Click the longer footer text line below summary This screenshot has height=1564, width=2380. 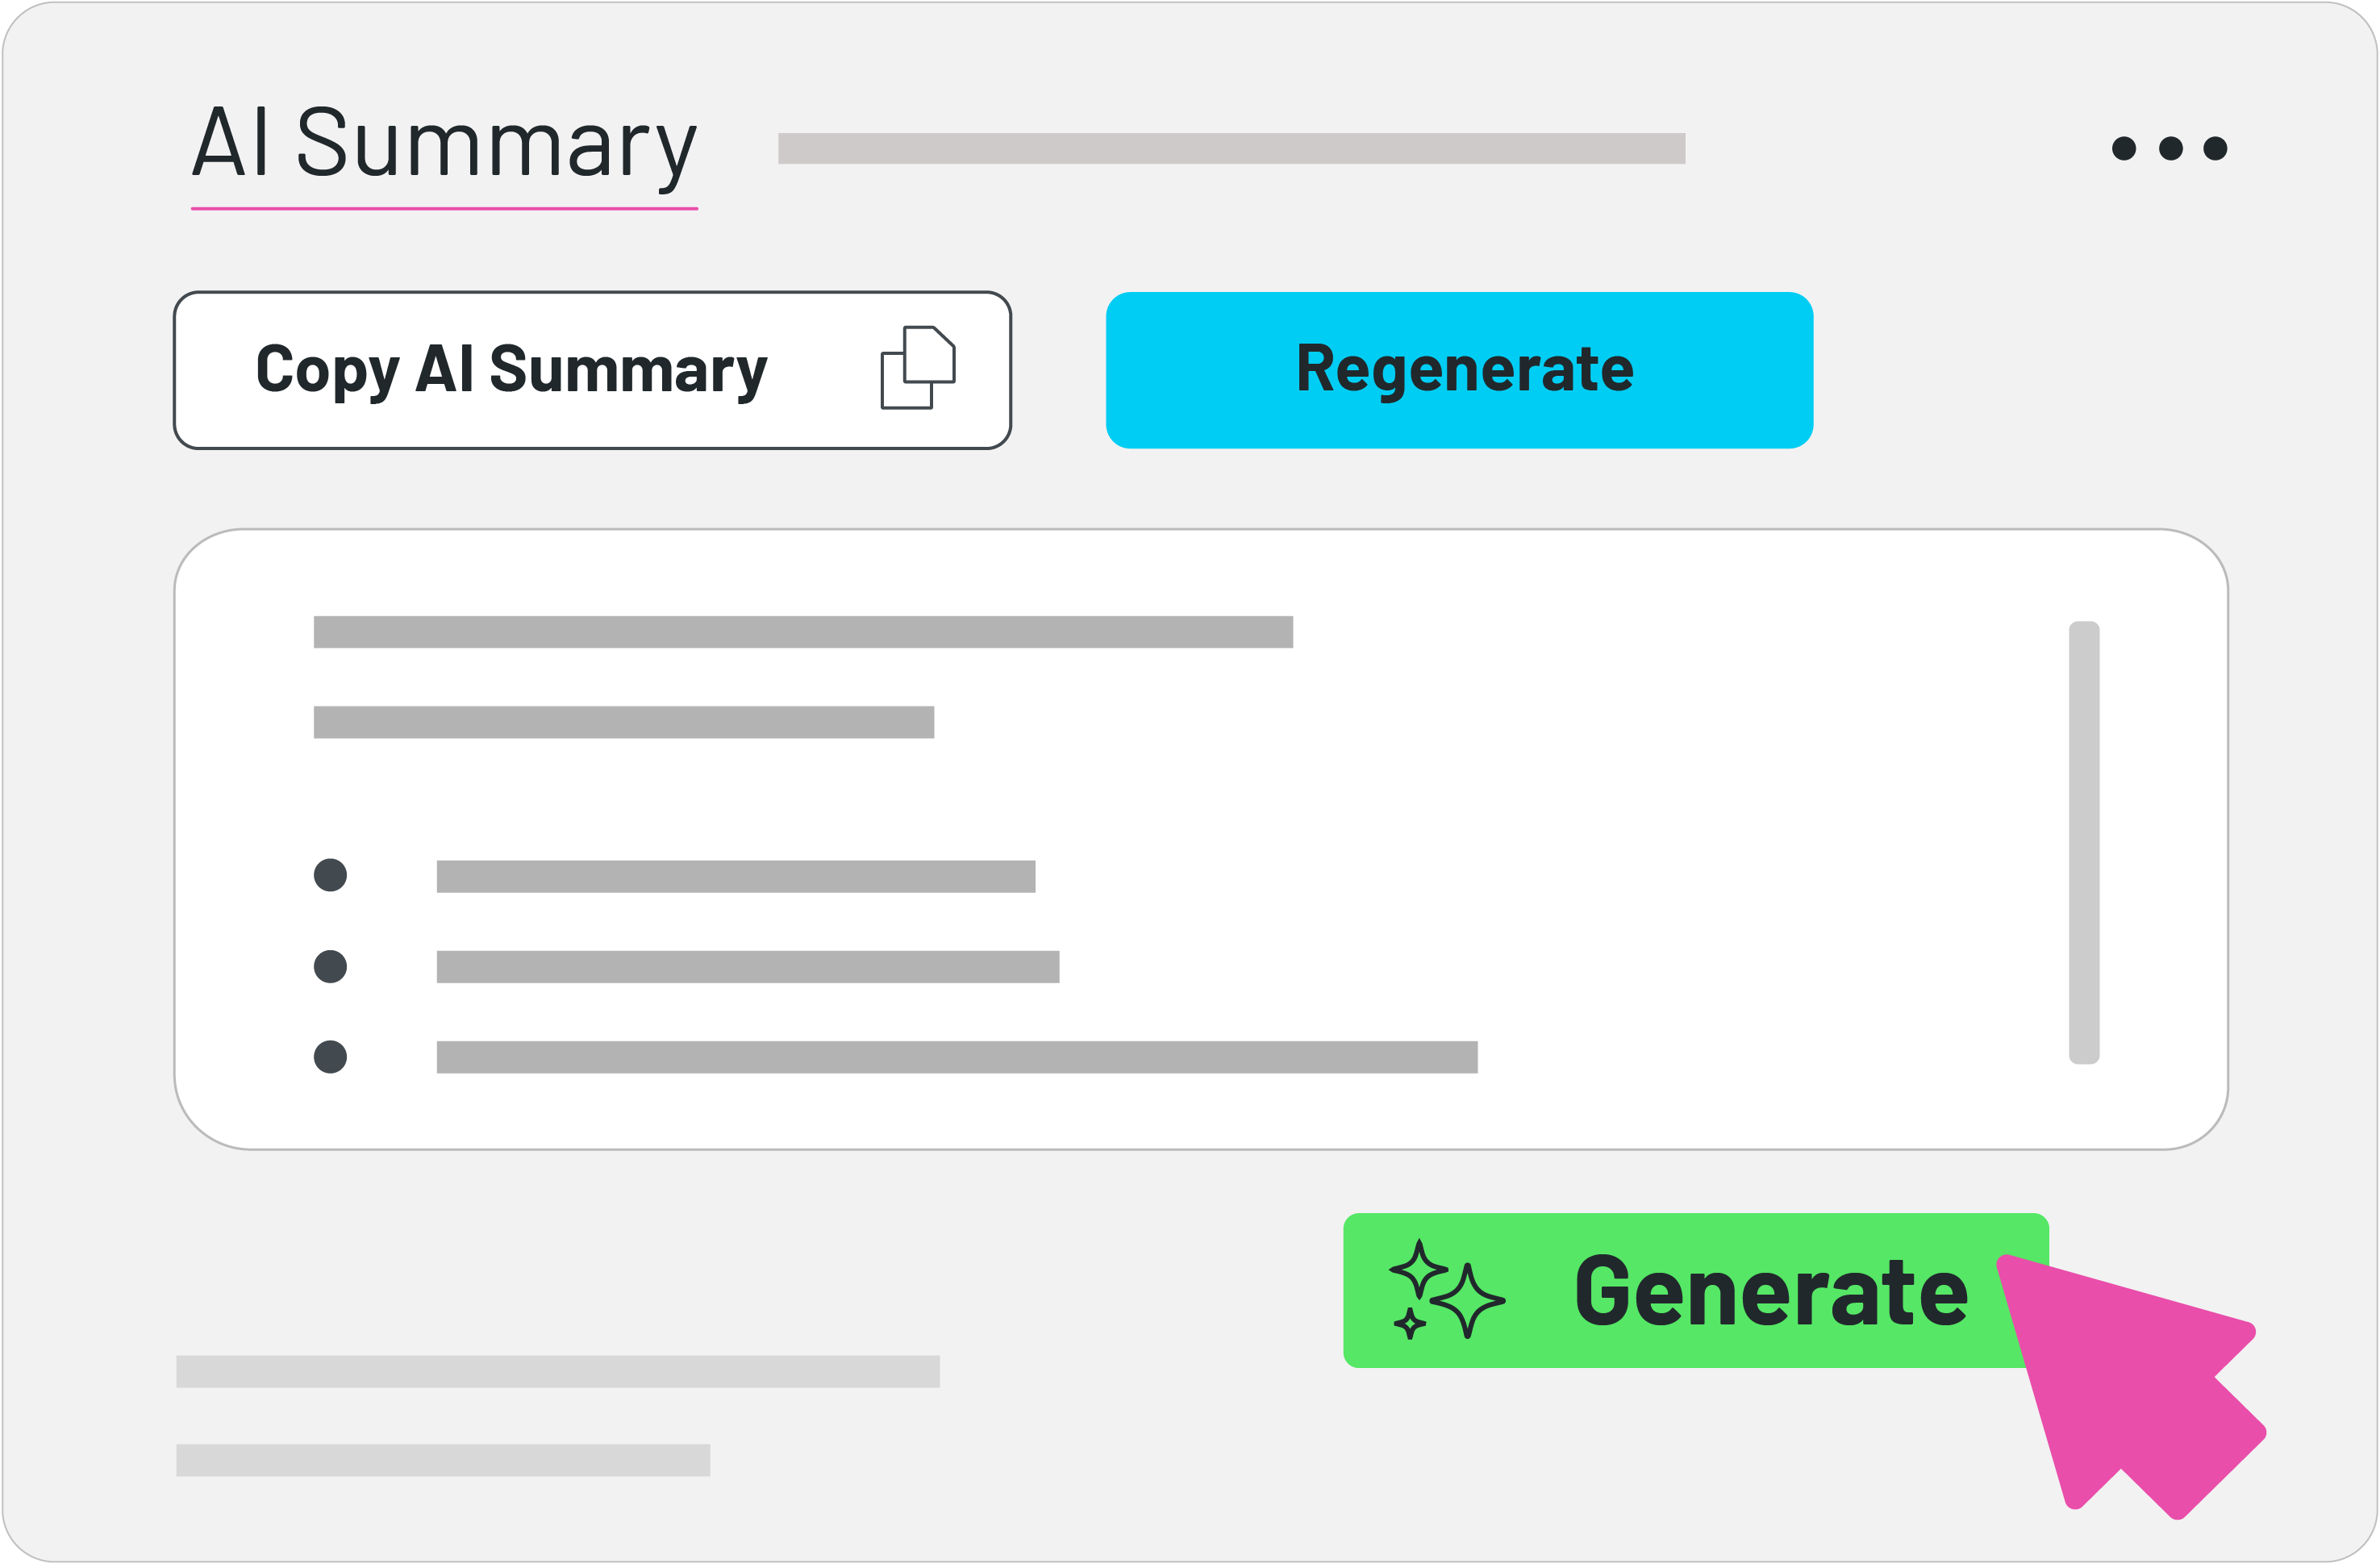click(558, 1371)
